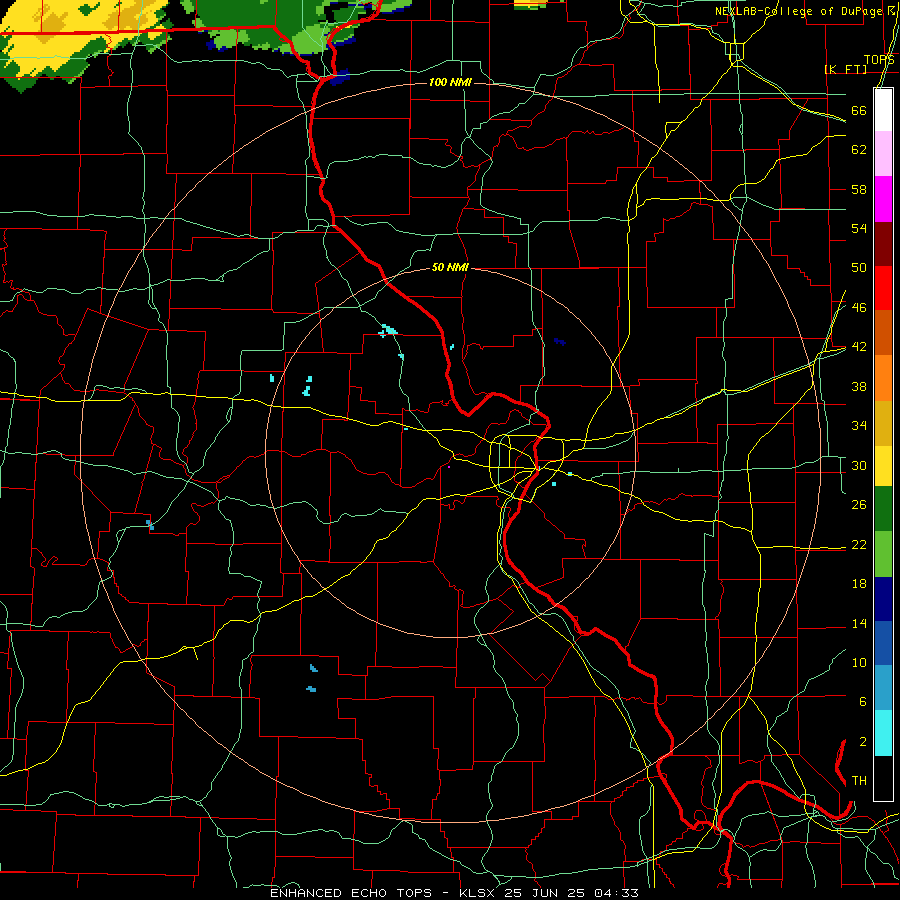Click legend value "6"

(x=862, y=701)
